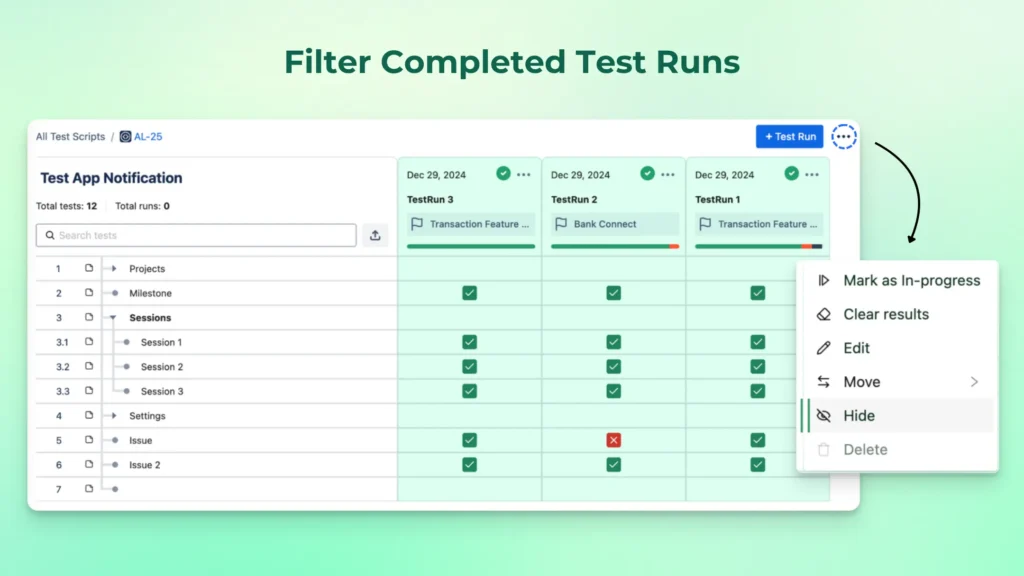Click TestRun 3 completed status checkmark
The height and width of the screenshot is (576, 1024).
point(503,173)
